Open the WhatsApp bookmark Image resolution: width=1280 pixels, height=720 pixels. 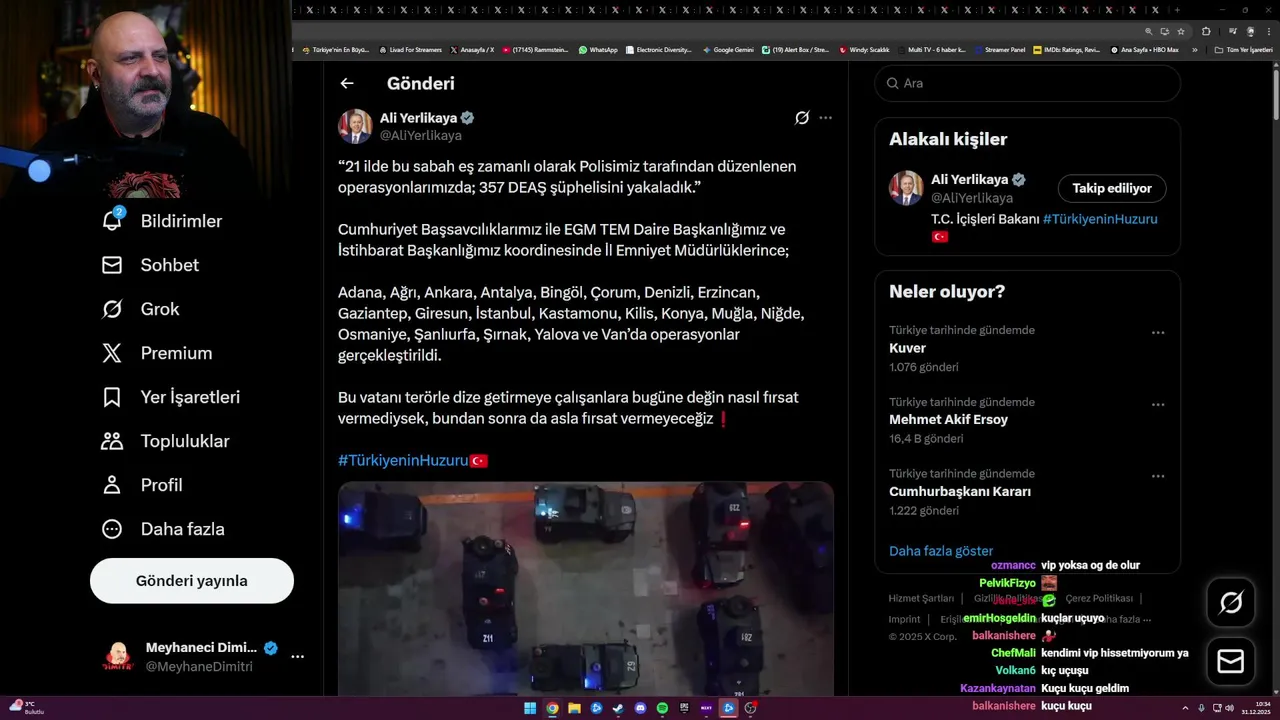point(598,50)
